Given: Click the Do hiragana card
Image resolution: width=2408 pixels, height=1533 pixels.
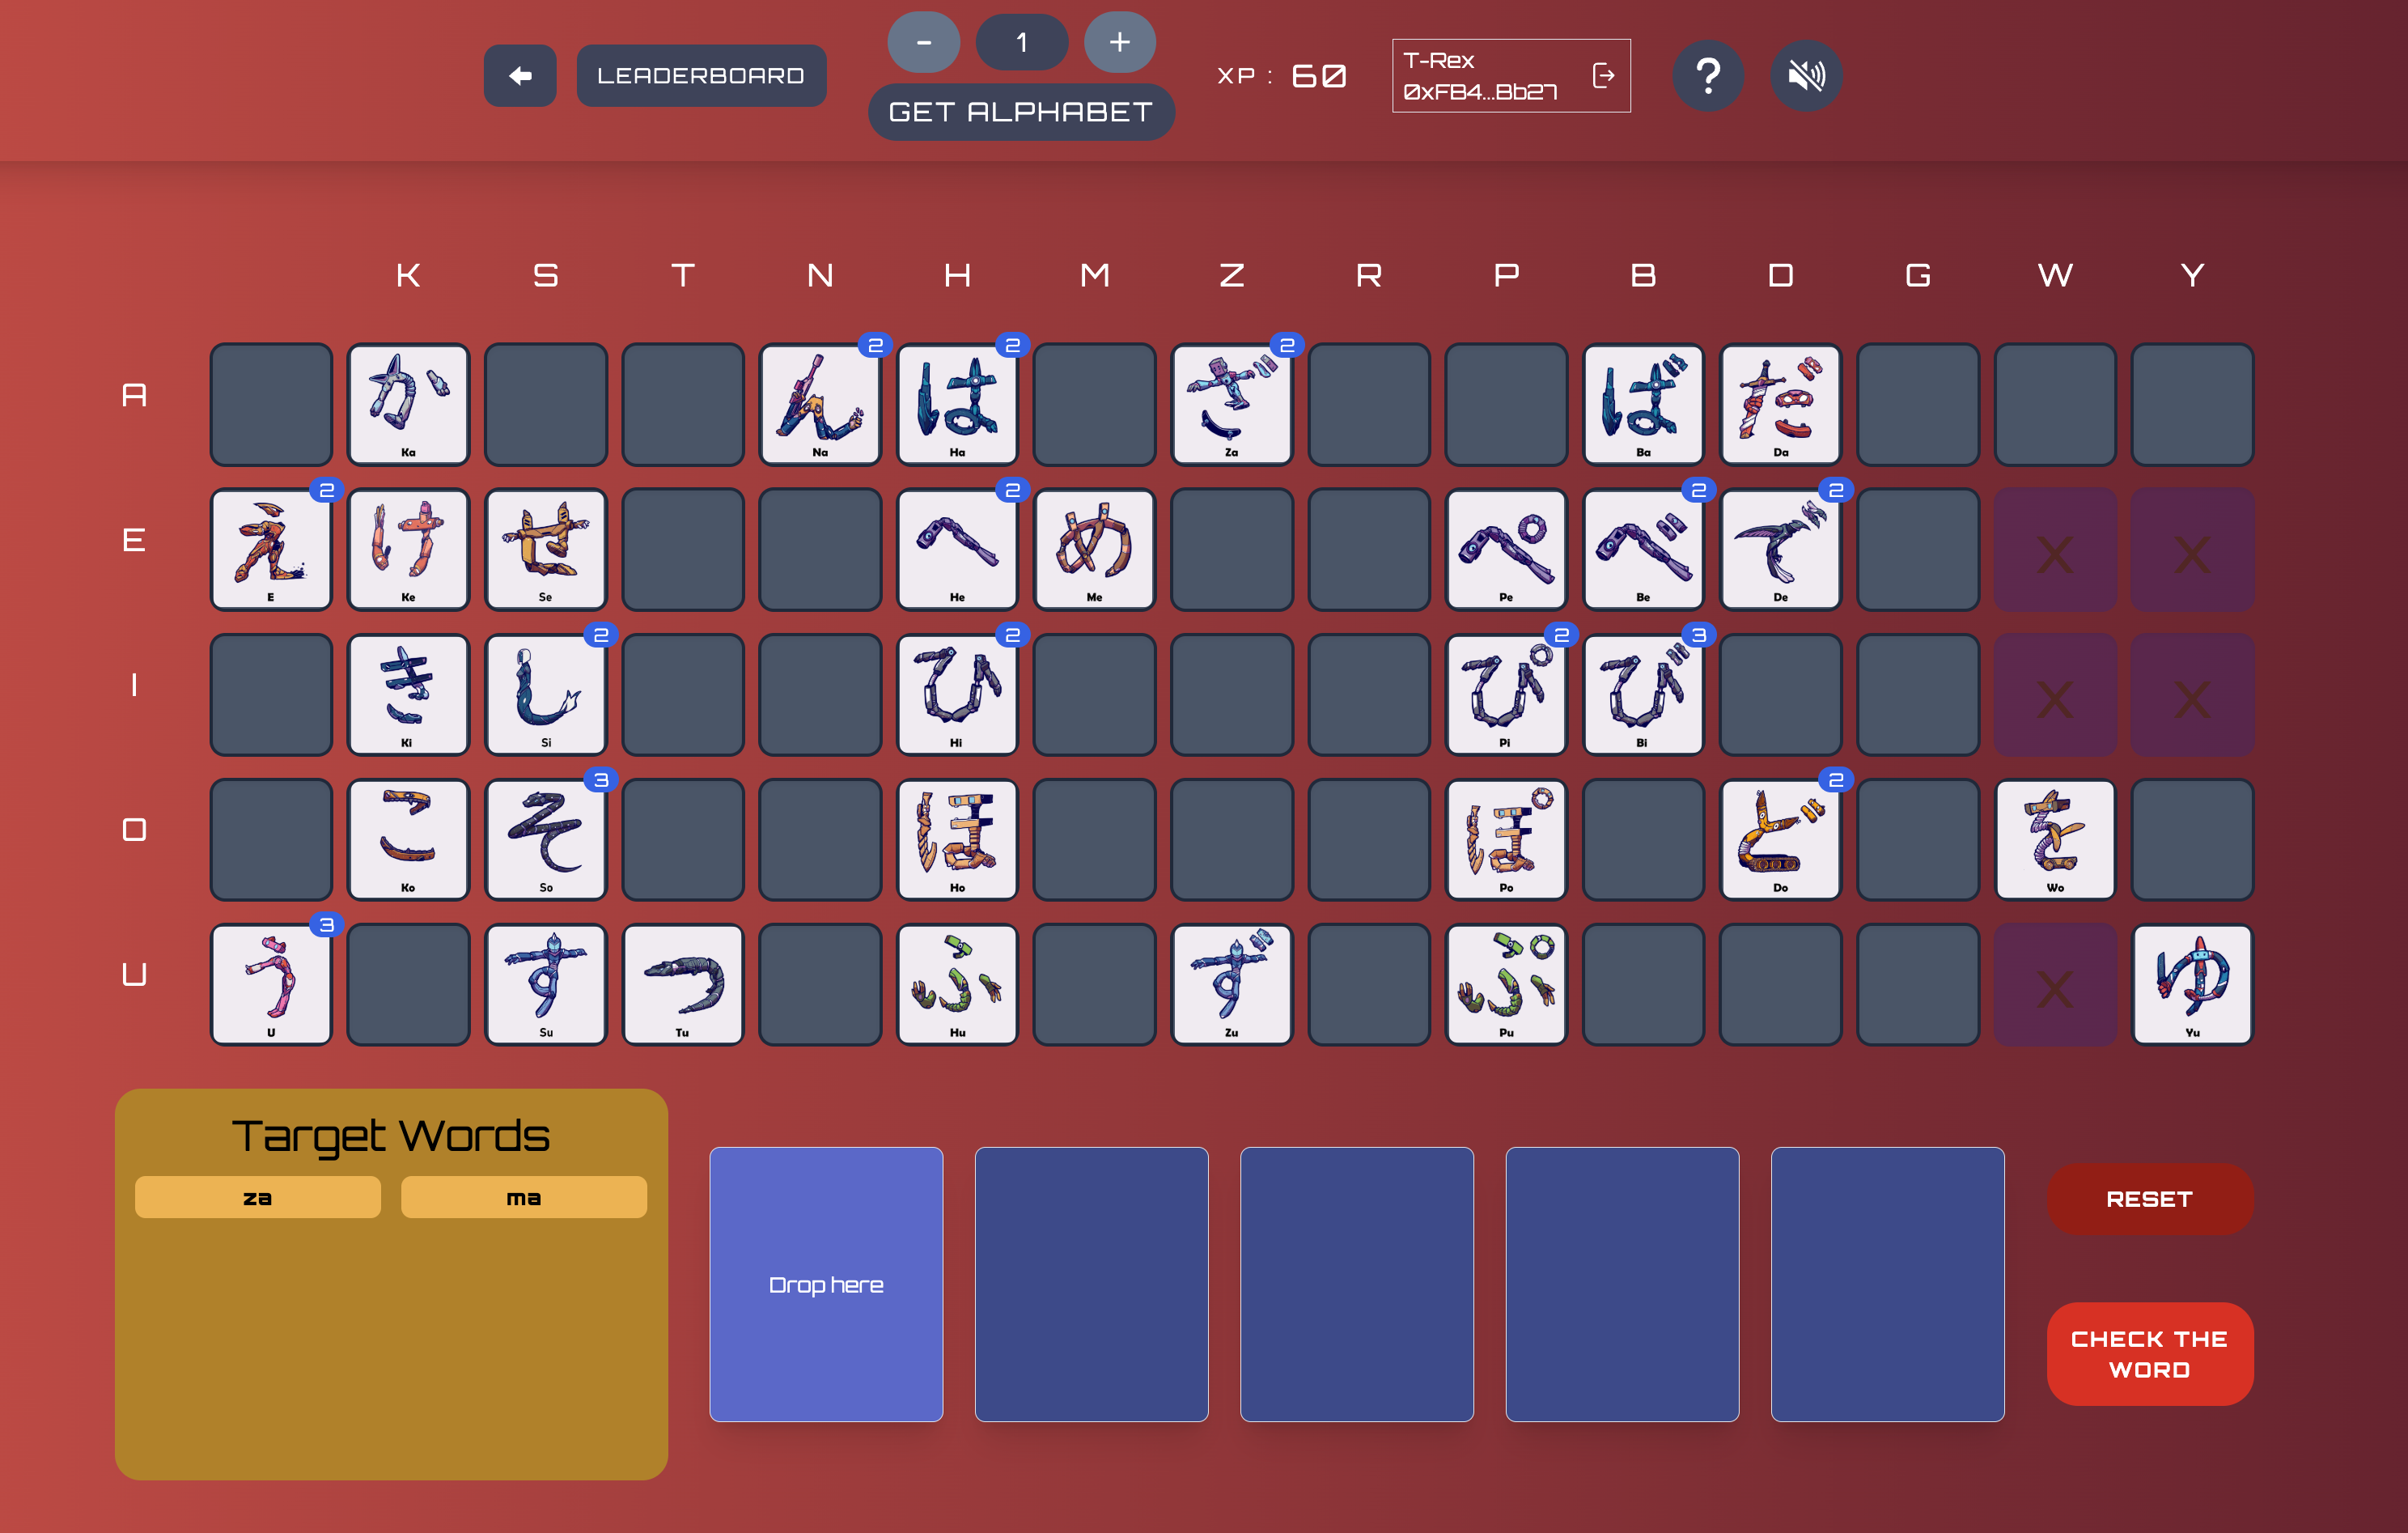Looking at the screenshot, I should [1779, 839].
